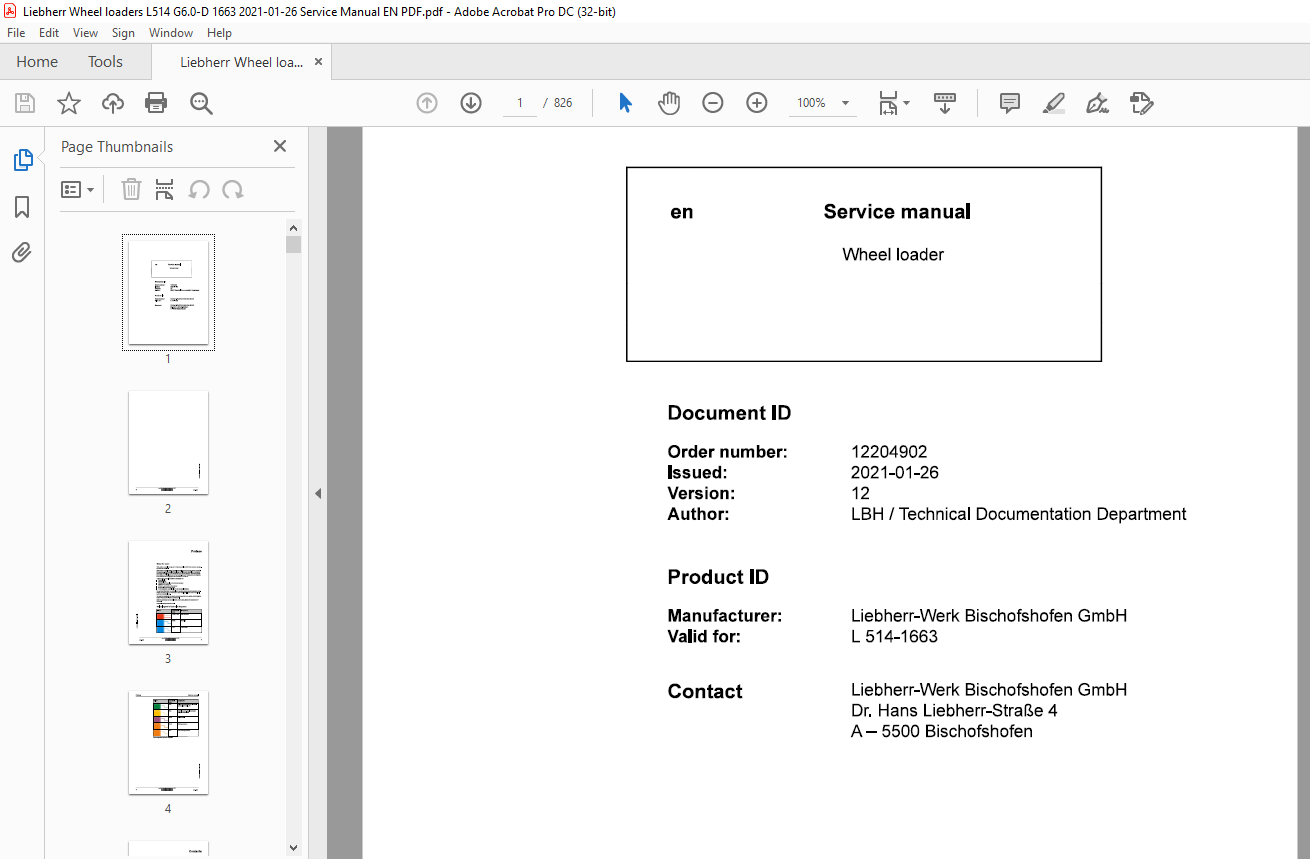This screenshot has width=1310, height=859.
Task: Click the LBH / Technical Documentation Department text
Action: (1019, 514)
